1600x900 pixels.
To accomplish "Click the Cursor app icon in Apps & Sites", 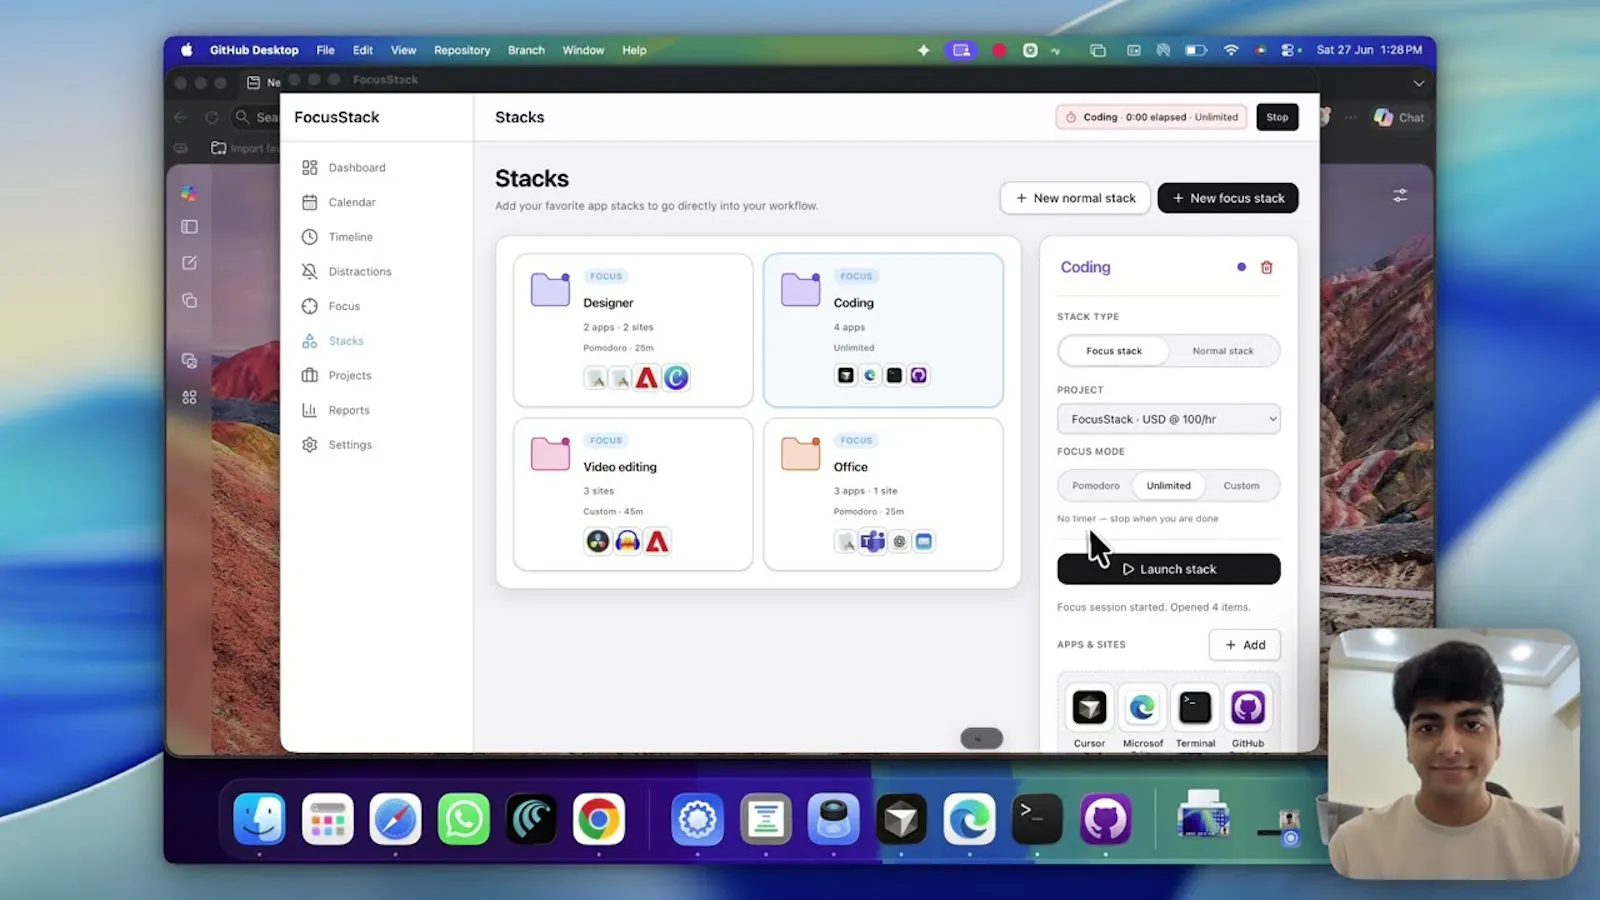I will [x=1089, y=708].
